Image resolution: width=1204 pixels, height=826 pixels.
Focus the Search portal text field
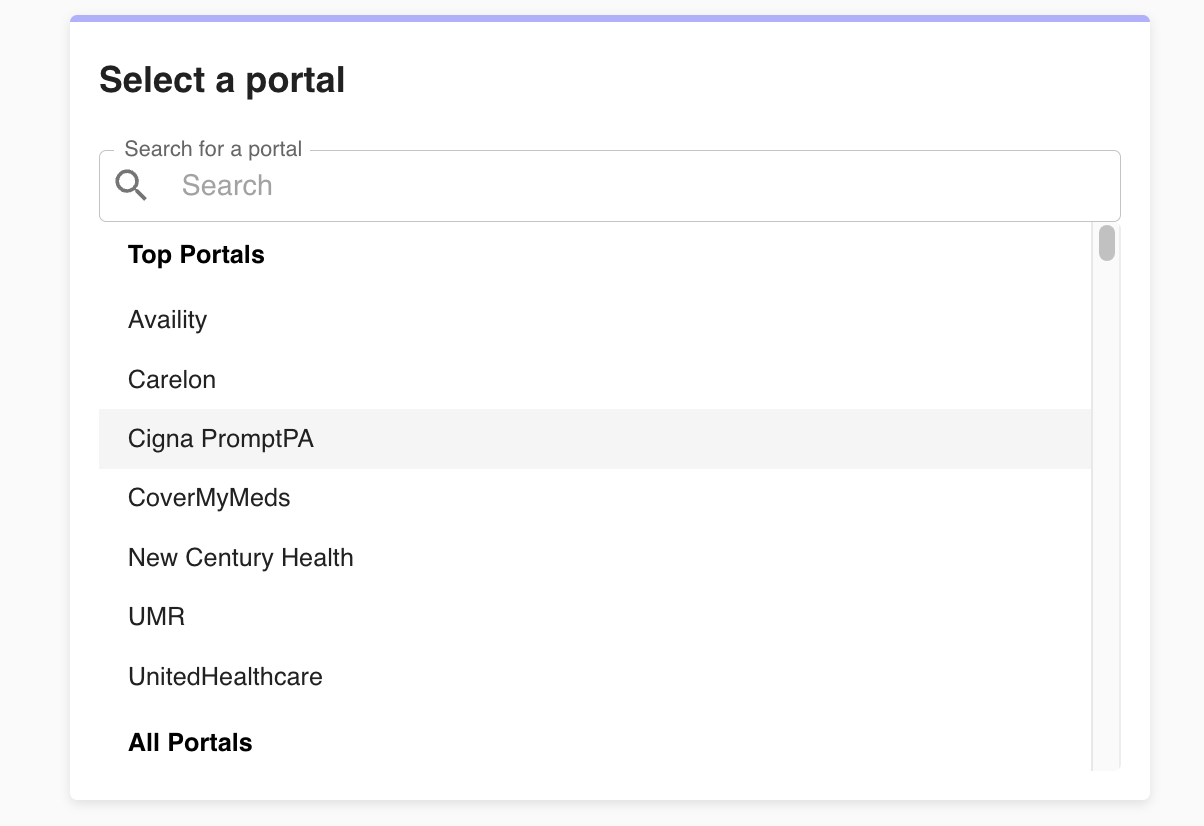click(x=610, y=186)
